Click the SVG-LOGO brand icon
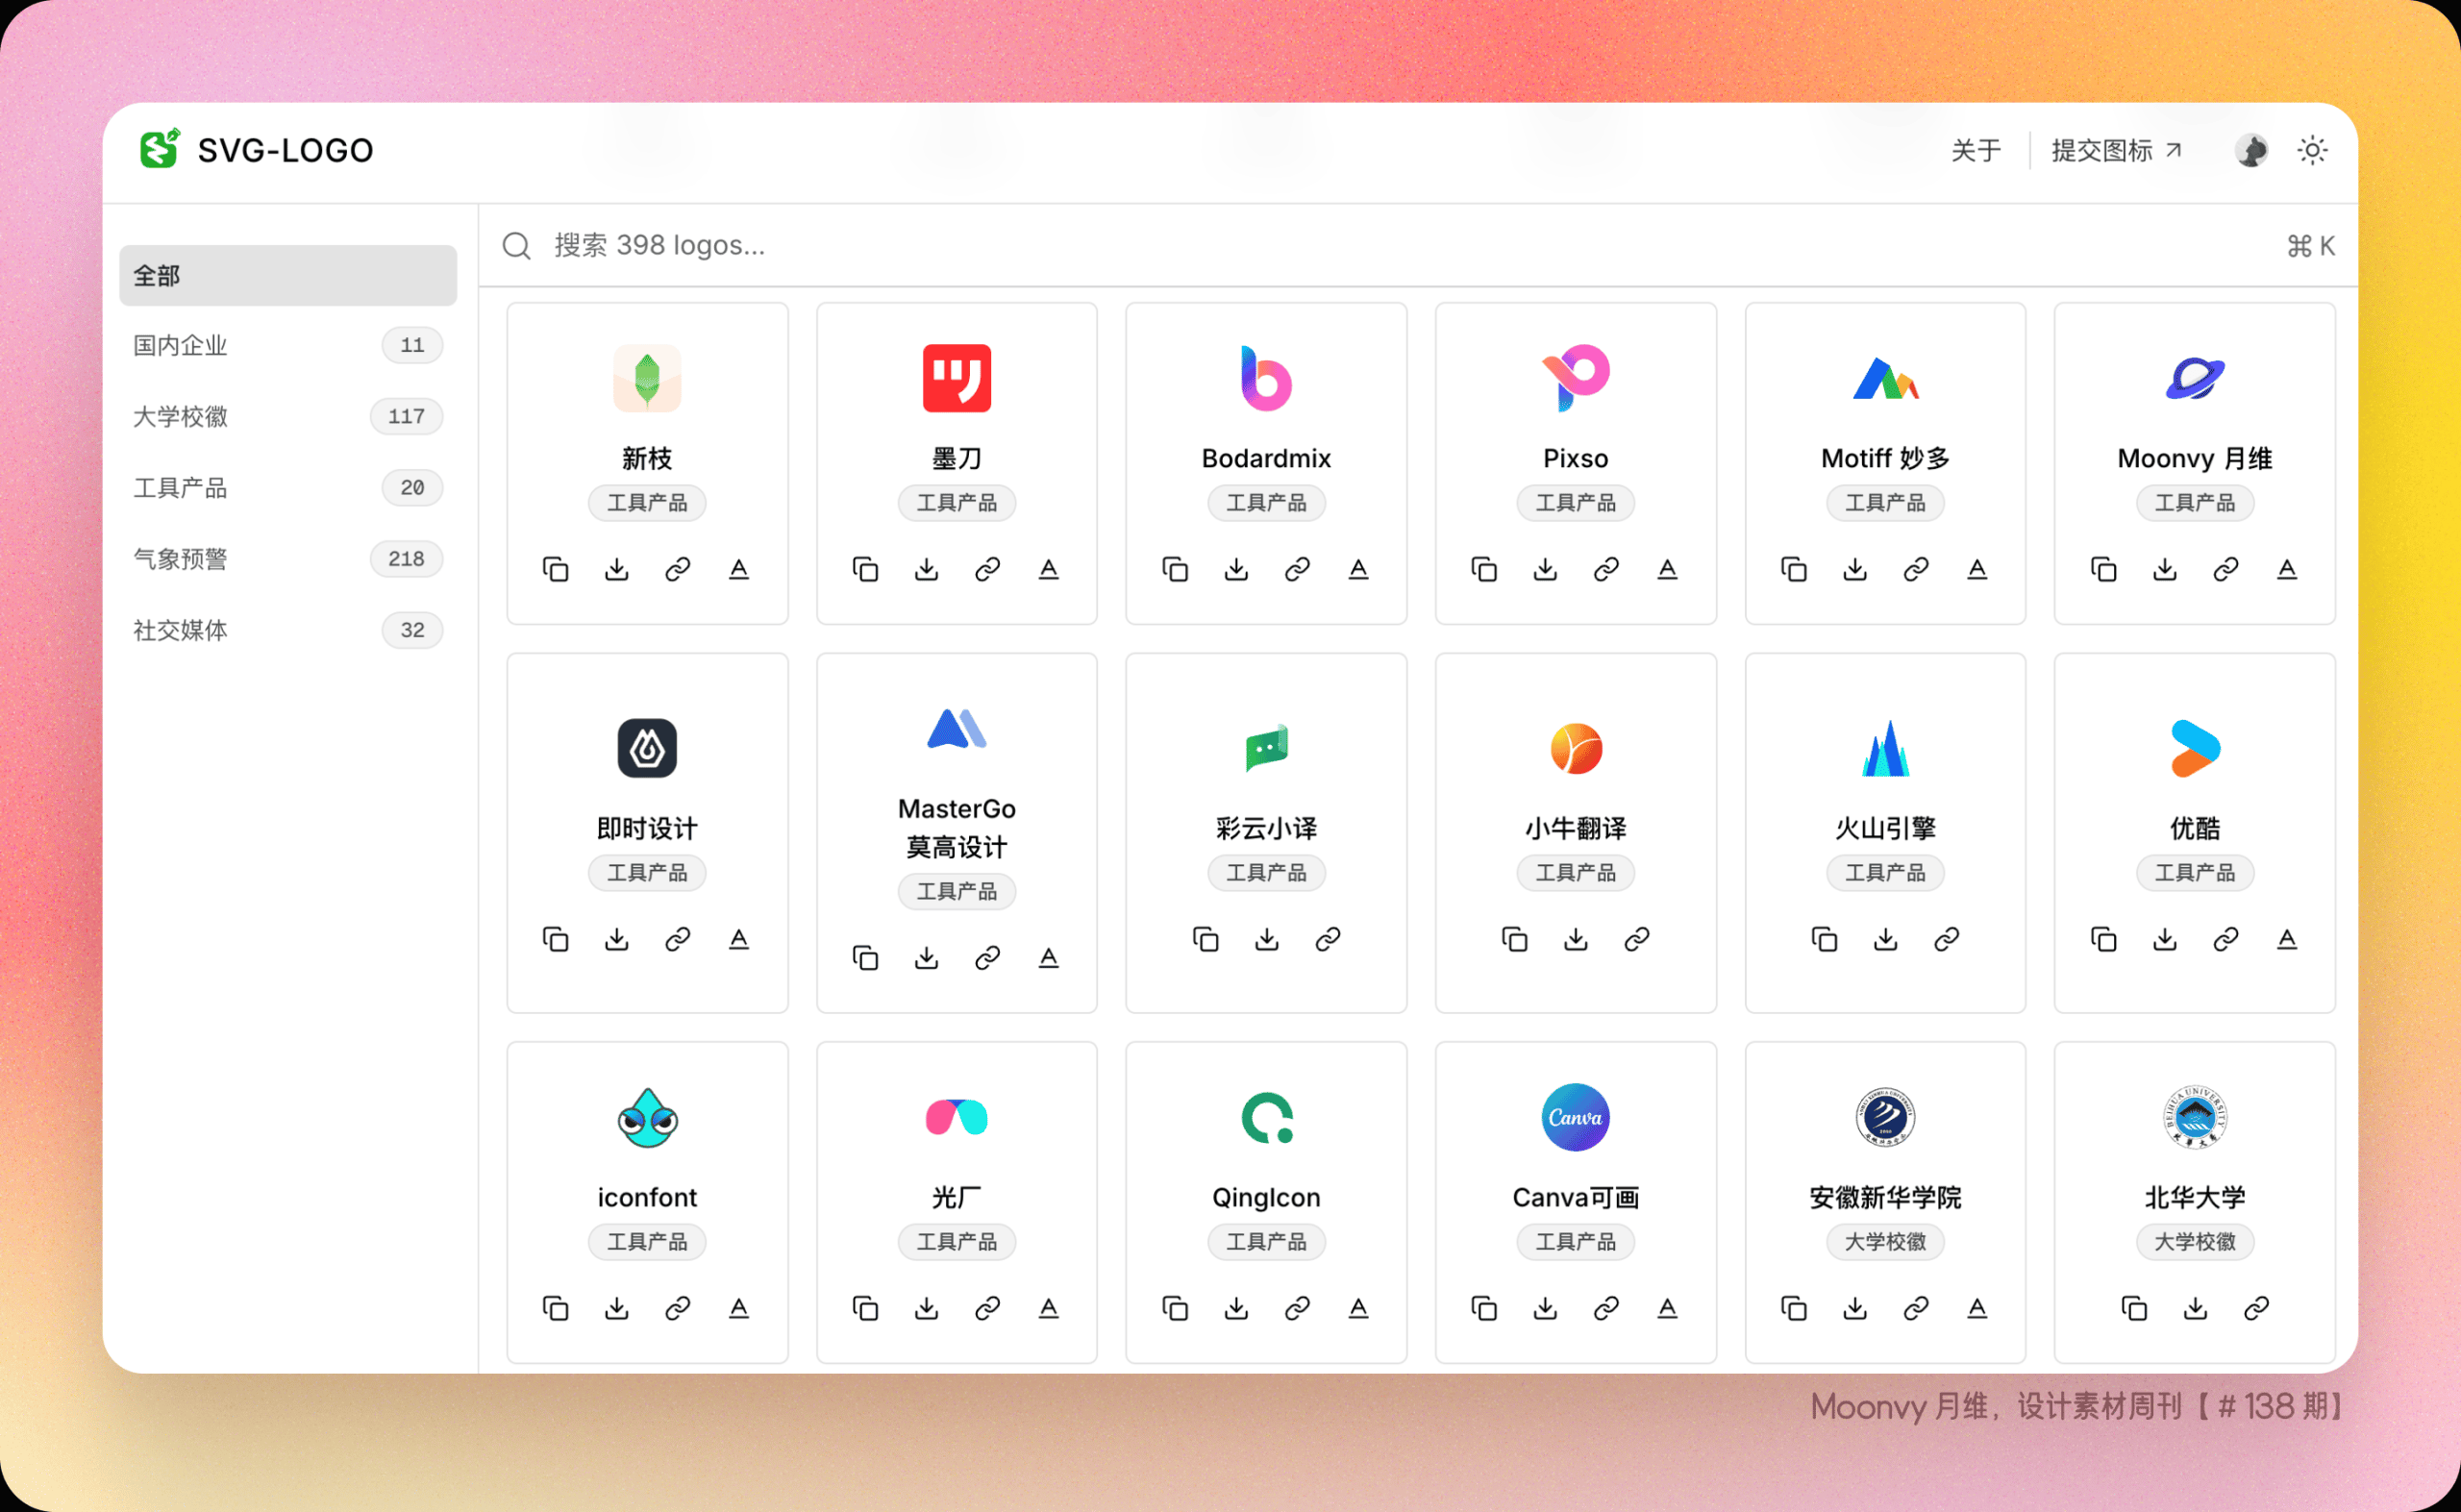 pyautogui.click(x=159, y=149)
